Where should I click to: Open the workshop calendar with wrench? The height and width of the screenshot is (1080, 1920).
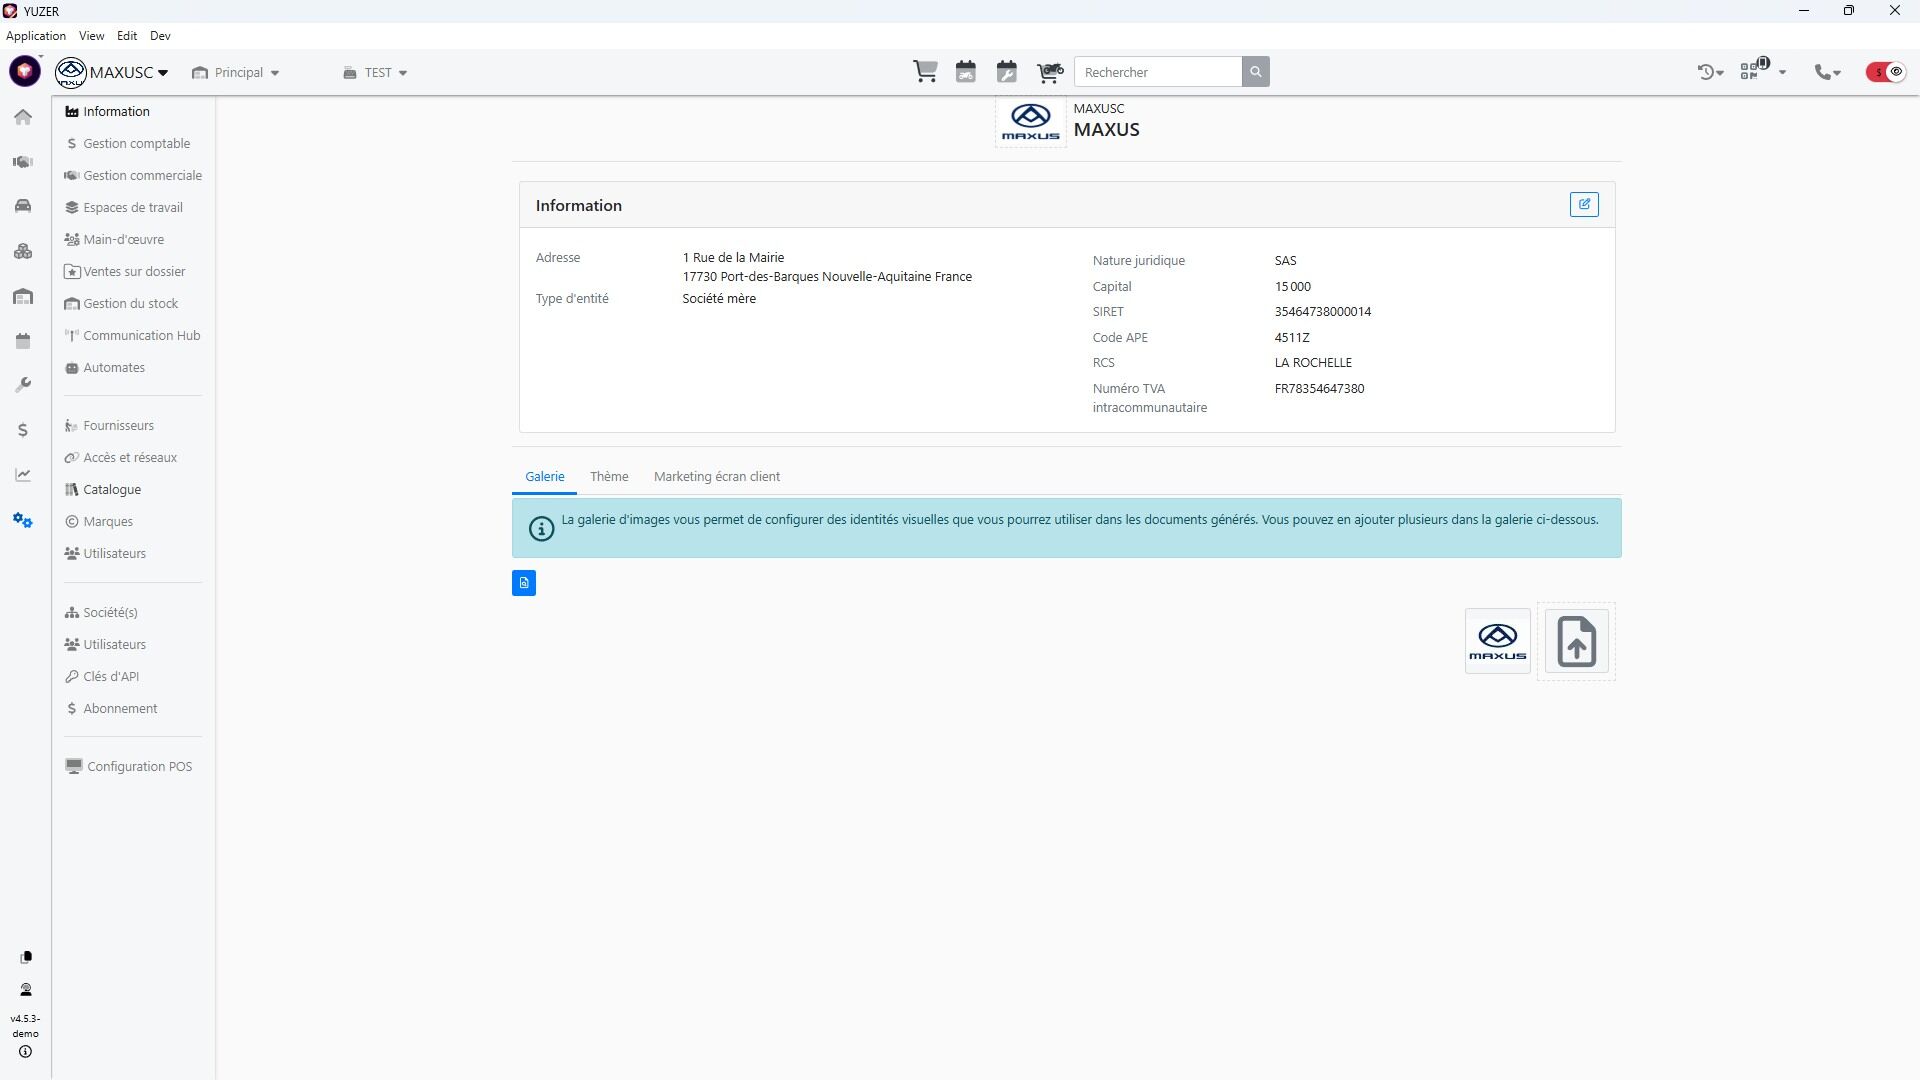pyautogui.click(x=1006, y=72)
